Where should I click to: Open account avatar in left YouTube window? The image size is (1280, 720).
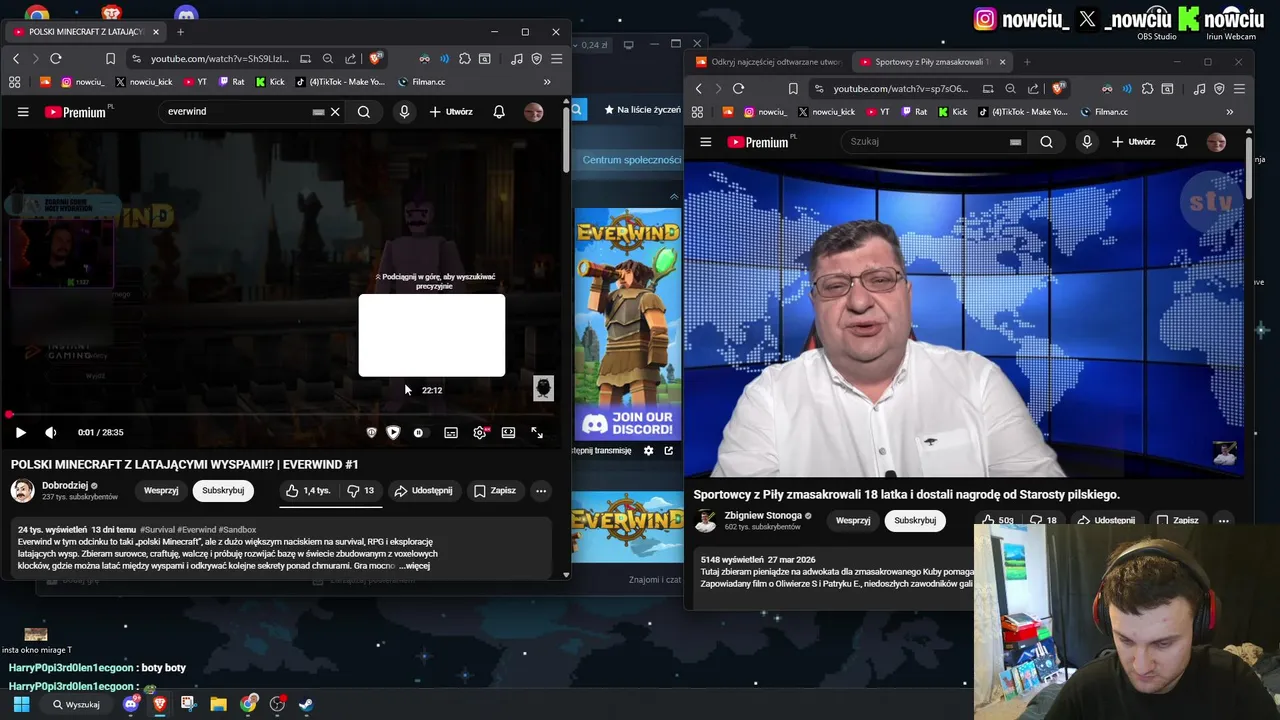(x=534, y=112)
